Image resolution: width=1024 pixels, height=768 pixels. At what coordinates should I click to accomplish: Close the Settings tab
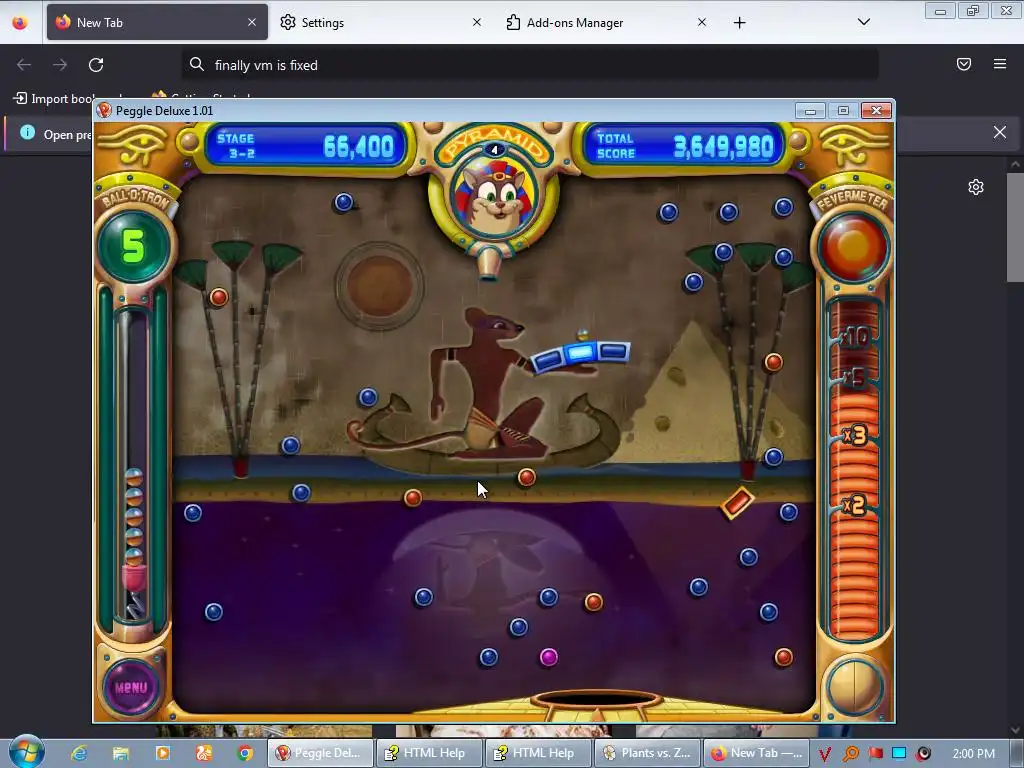[x=477, y=22]
